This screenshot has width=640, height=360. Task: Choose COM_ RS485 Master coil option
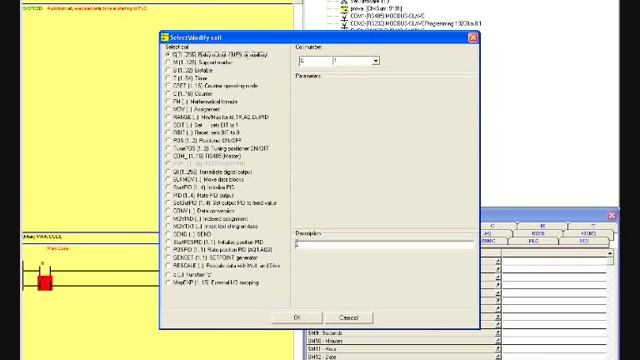(168, 156)
